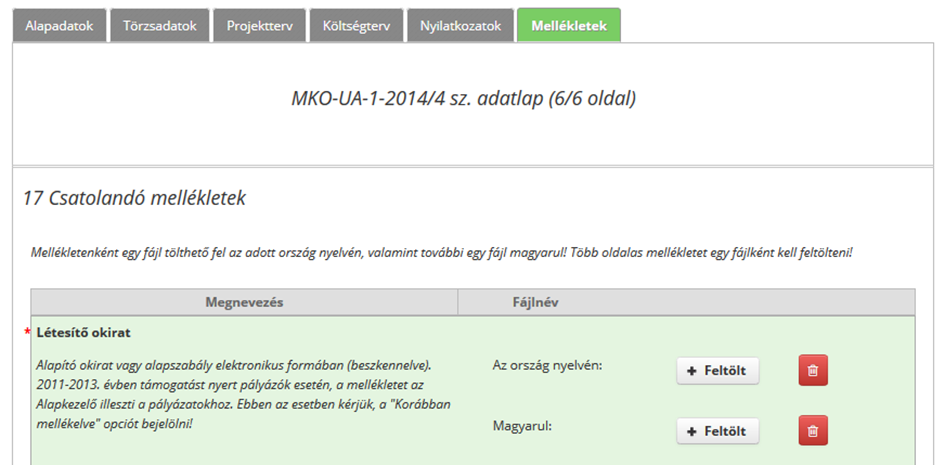Select the 'Létesítő okirat' row title
945x465 pixels.
[83, 332]
